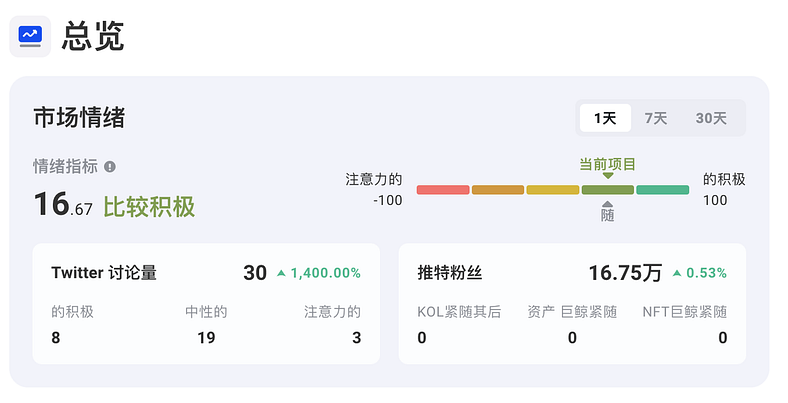
Task: Switch to the 30天 time range tab
Action: pos(711,118)
